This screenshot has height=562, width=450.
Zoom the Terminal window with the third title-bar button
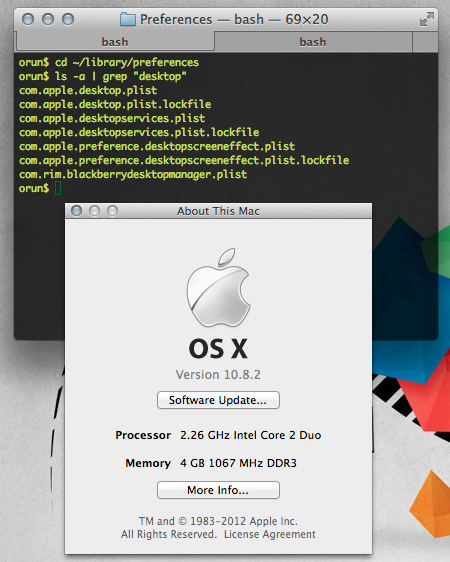coord(68,19)
